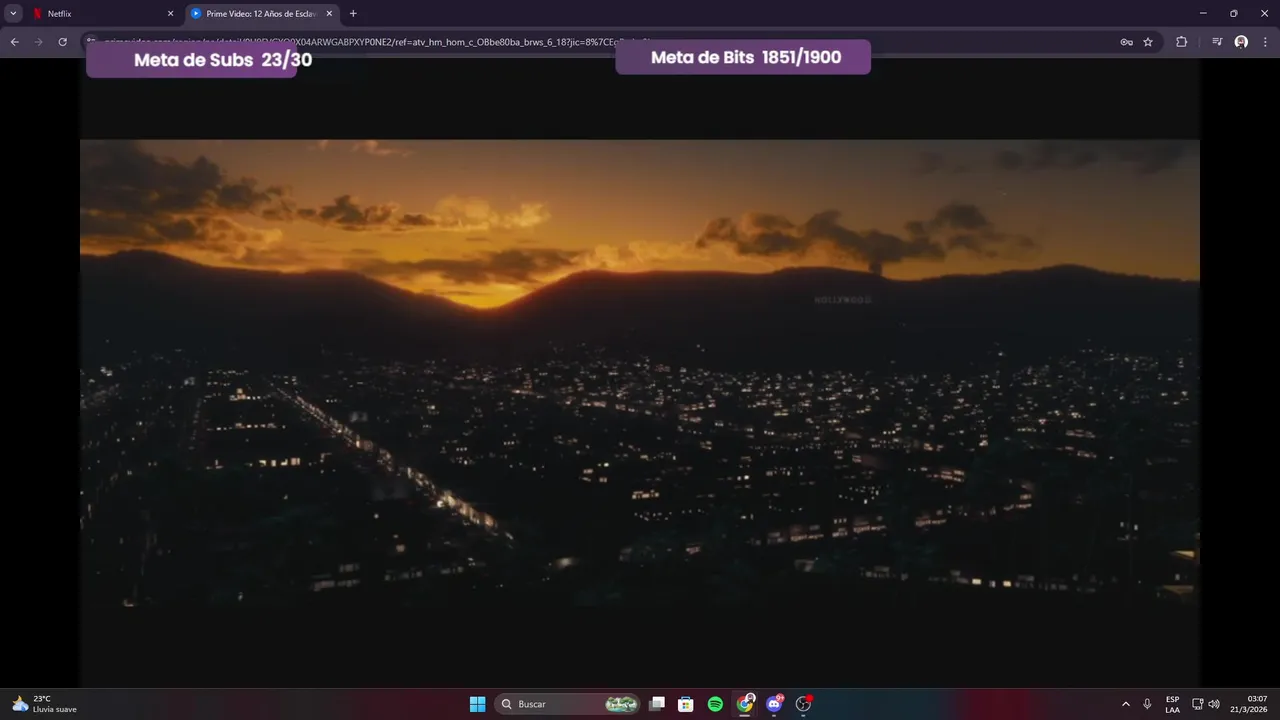Go back to the previous page
Image resolution: width=1280 pixels, height=720 pixels.
pos(14,42)
